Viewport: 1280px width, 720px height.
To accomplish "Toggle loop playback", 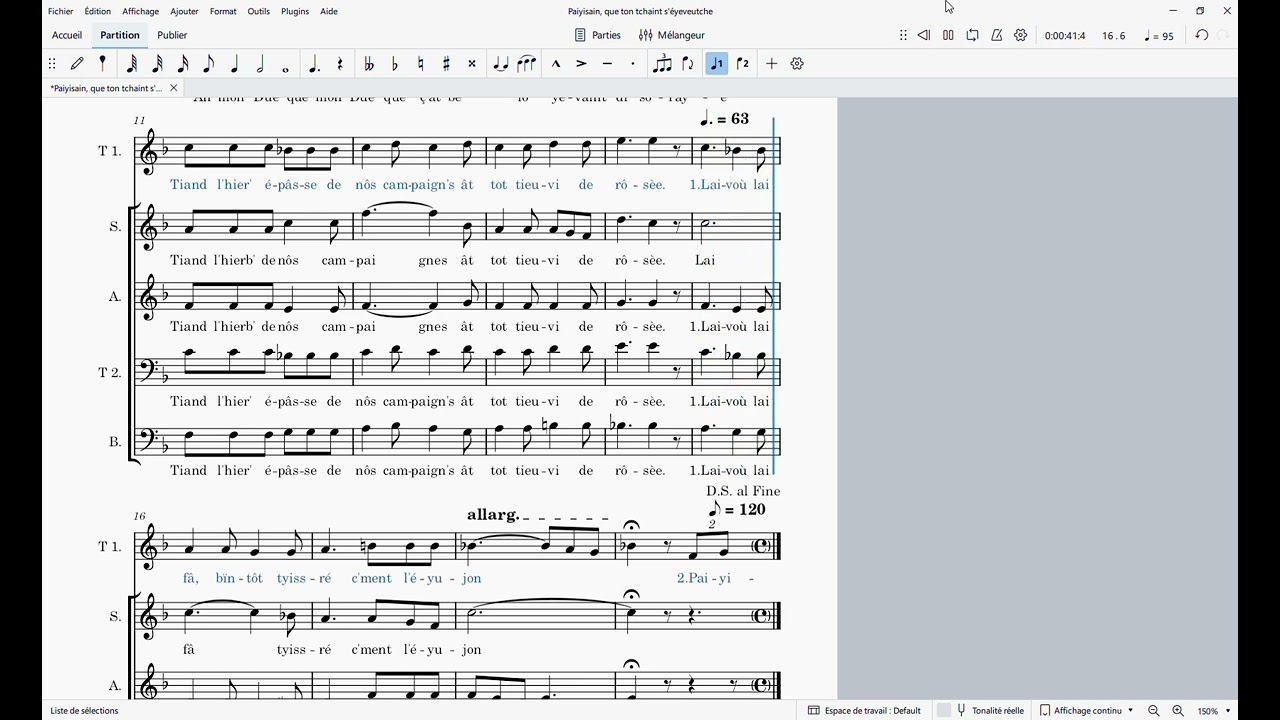I will [972, 35].
